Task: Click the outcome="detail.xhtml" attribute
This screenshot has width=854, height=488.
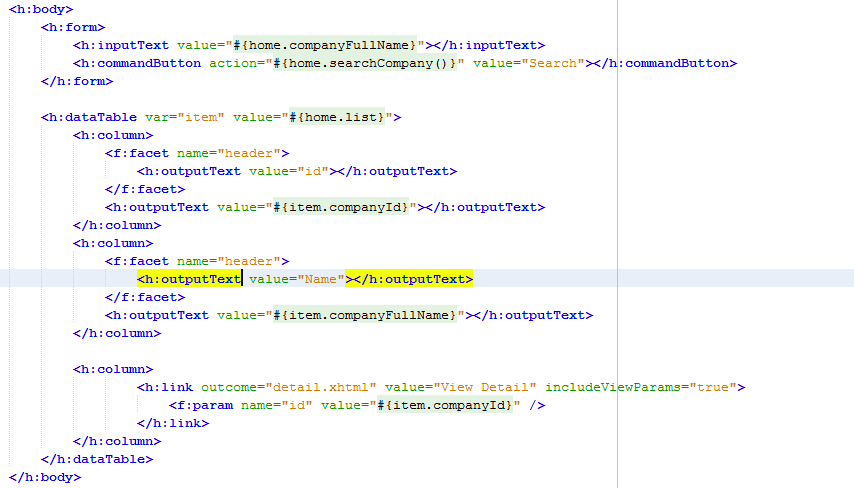Action: point(289,387)
